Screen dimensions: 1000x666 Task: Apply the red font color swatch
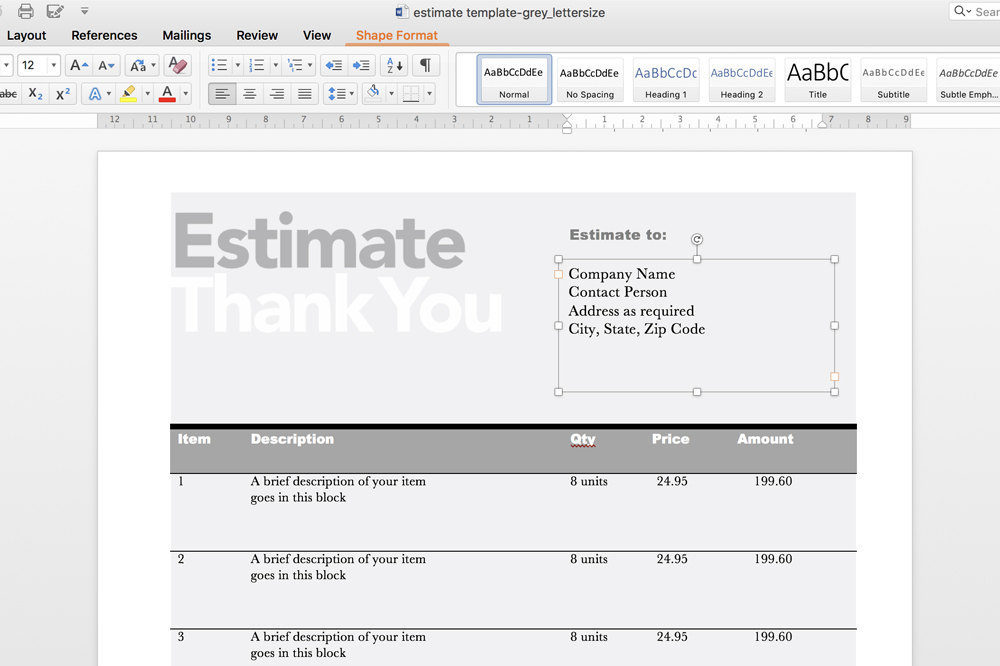167,94
